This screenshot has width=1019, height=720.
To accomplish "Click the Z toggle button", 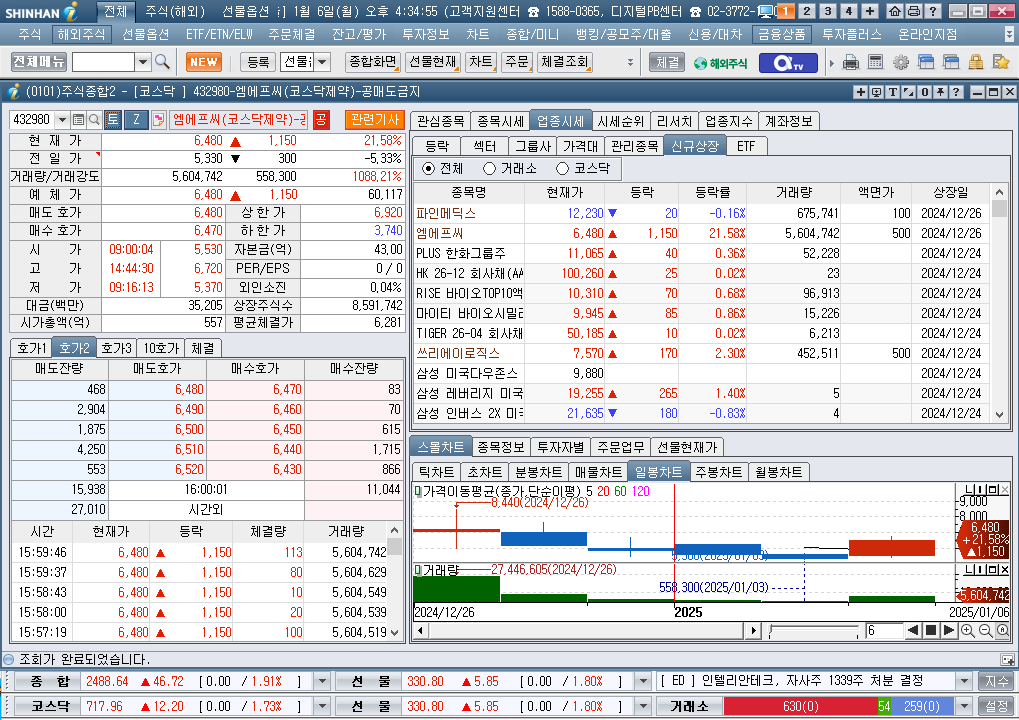I will (136, 120).
